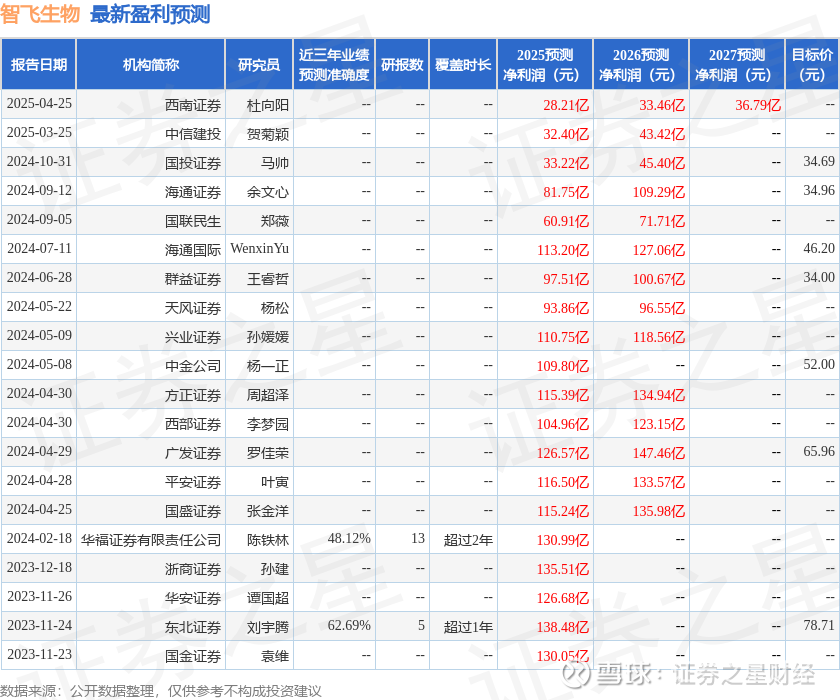The height and width of the screenshot is (700, 840).
Task: Click analyst name 李梦园
Action: (267, 424)
